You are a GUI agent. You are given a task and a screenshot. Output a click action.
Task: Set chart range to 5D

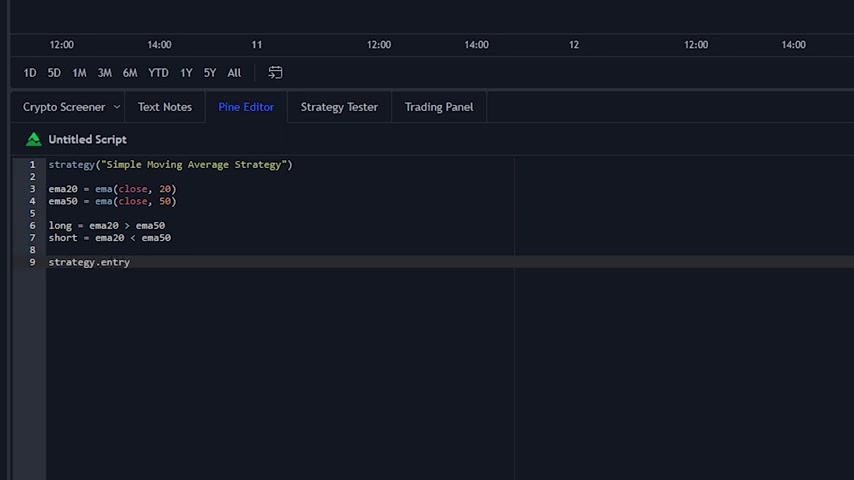coord(54,73)
